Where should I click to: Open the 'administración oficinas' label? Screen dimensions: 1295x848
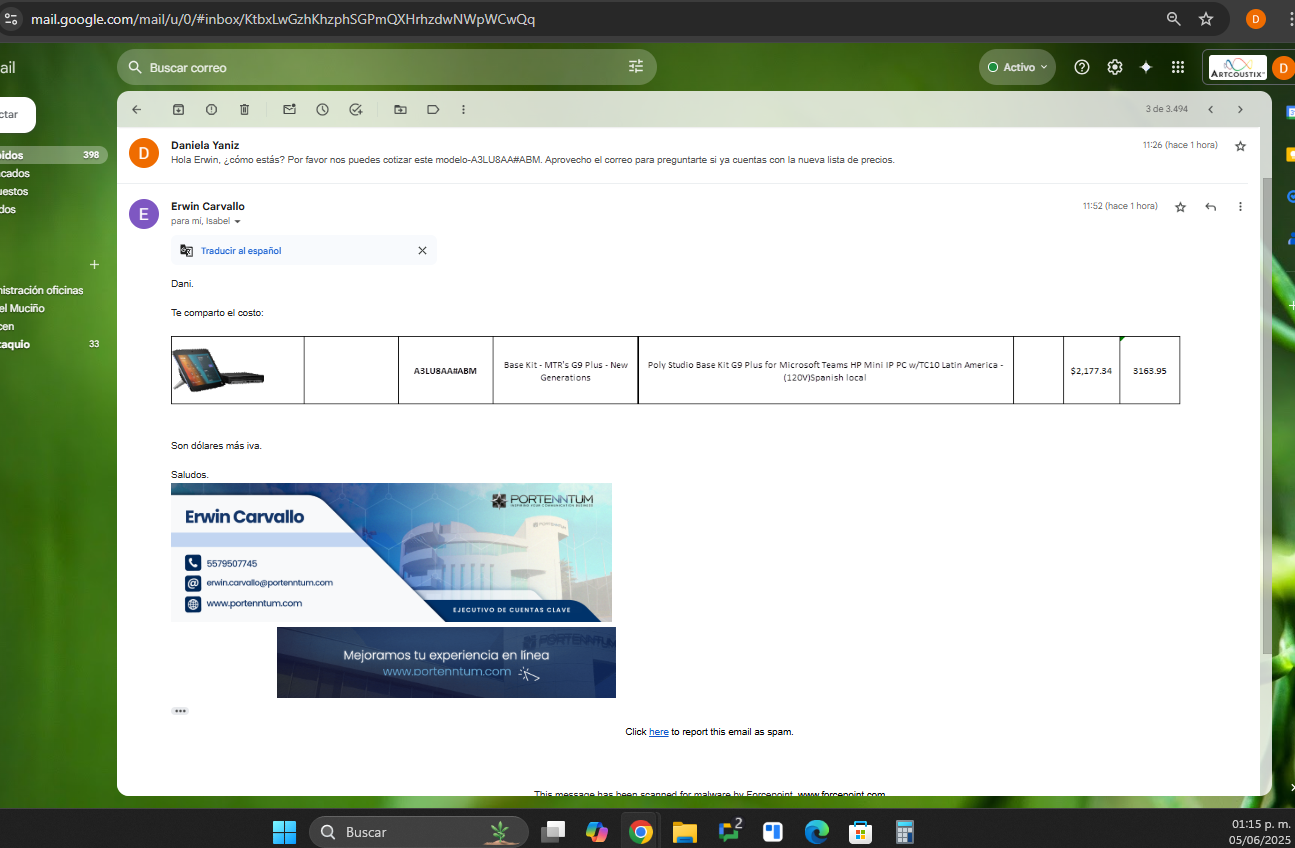point(42,290)
